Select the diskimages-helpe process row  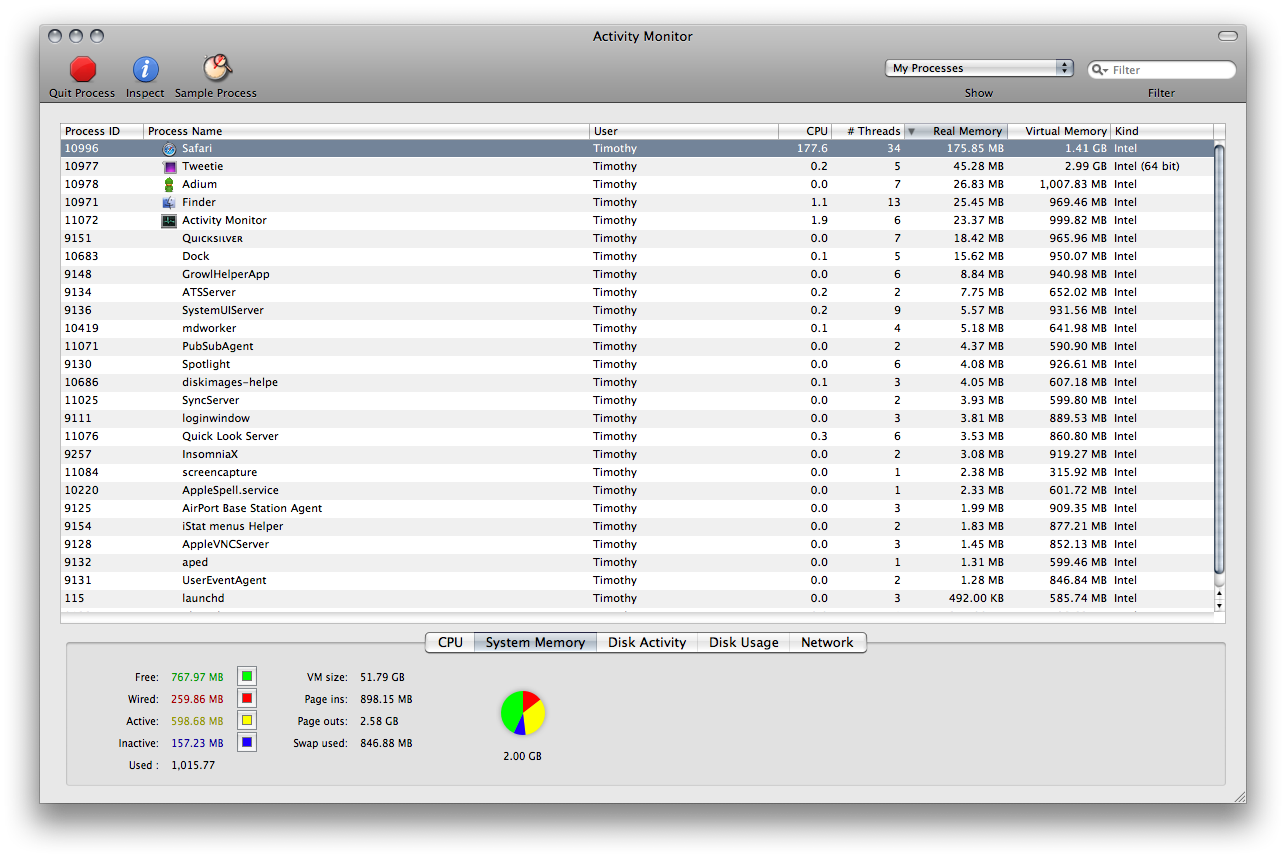[x=636, y=382]
